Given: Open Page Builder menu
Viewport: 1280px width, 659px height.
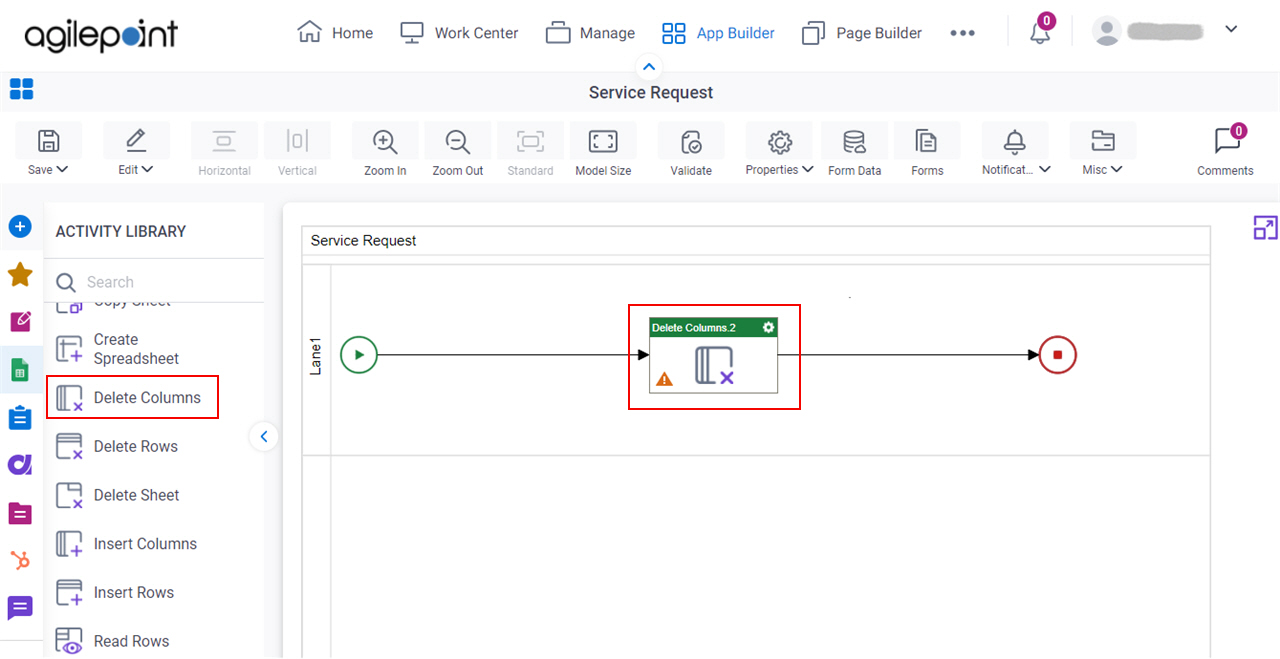Looking at the screenshot, I should point(860,33).
